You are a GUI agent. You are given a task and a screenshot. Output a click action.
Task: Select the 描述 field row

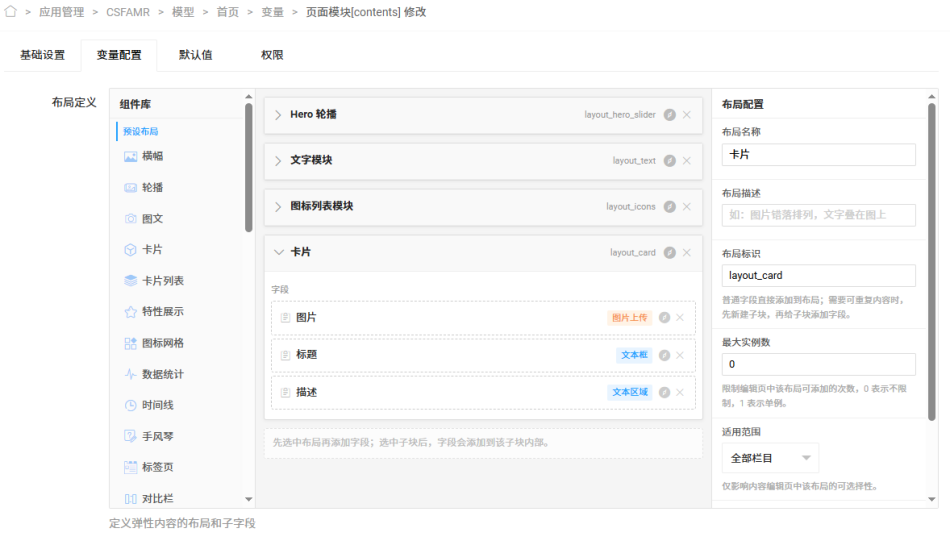[483, 392]
